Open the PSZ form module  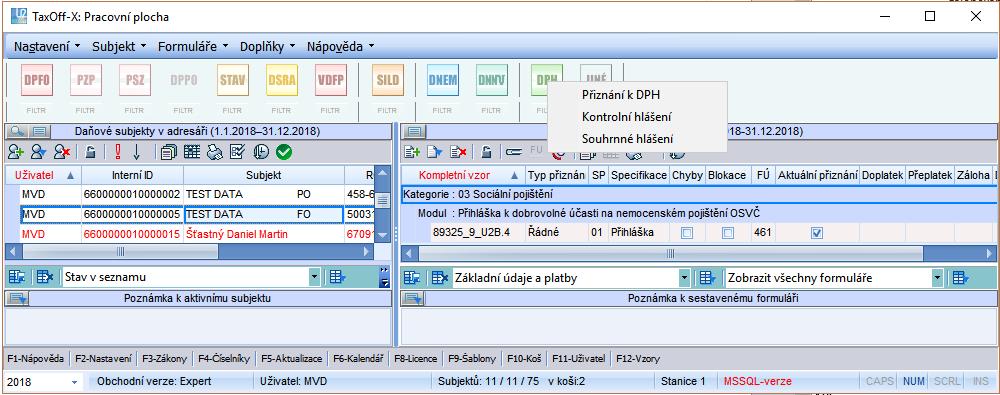coord(135,80)
